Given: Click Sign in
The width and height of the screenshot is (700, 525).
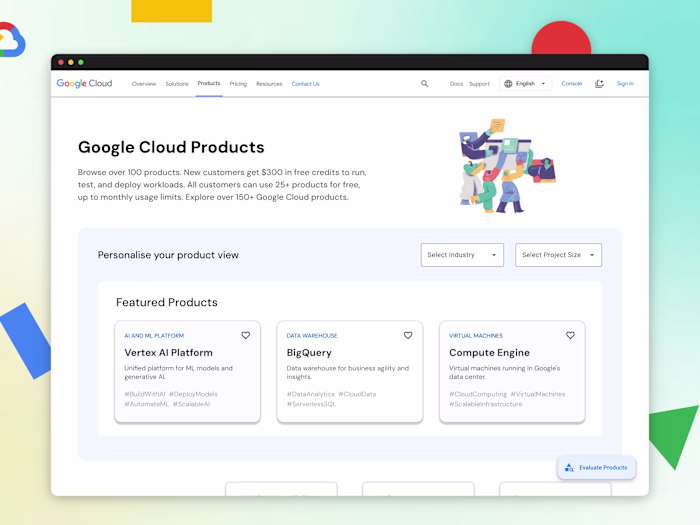Looking at the screenshot, I should [x=625, y=83].
